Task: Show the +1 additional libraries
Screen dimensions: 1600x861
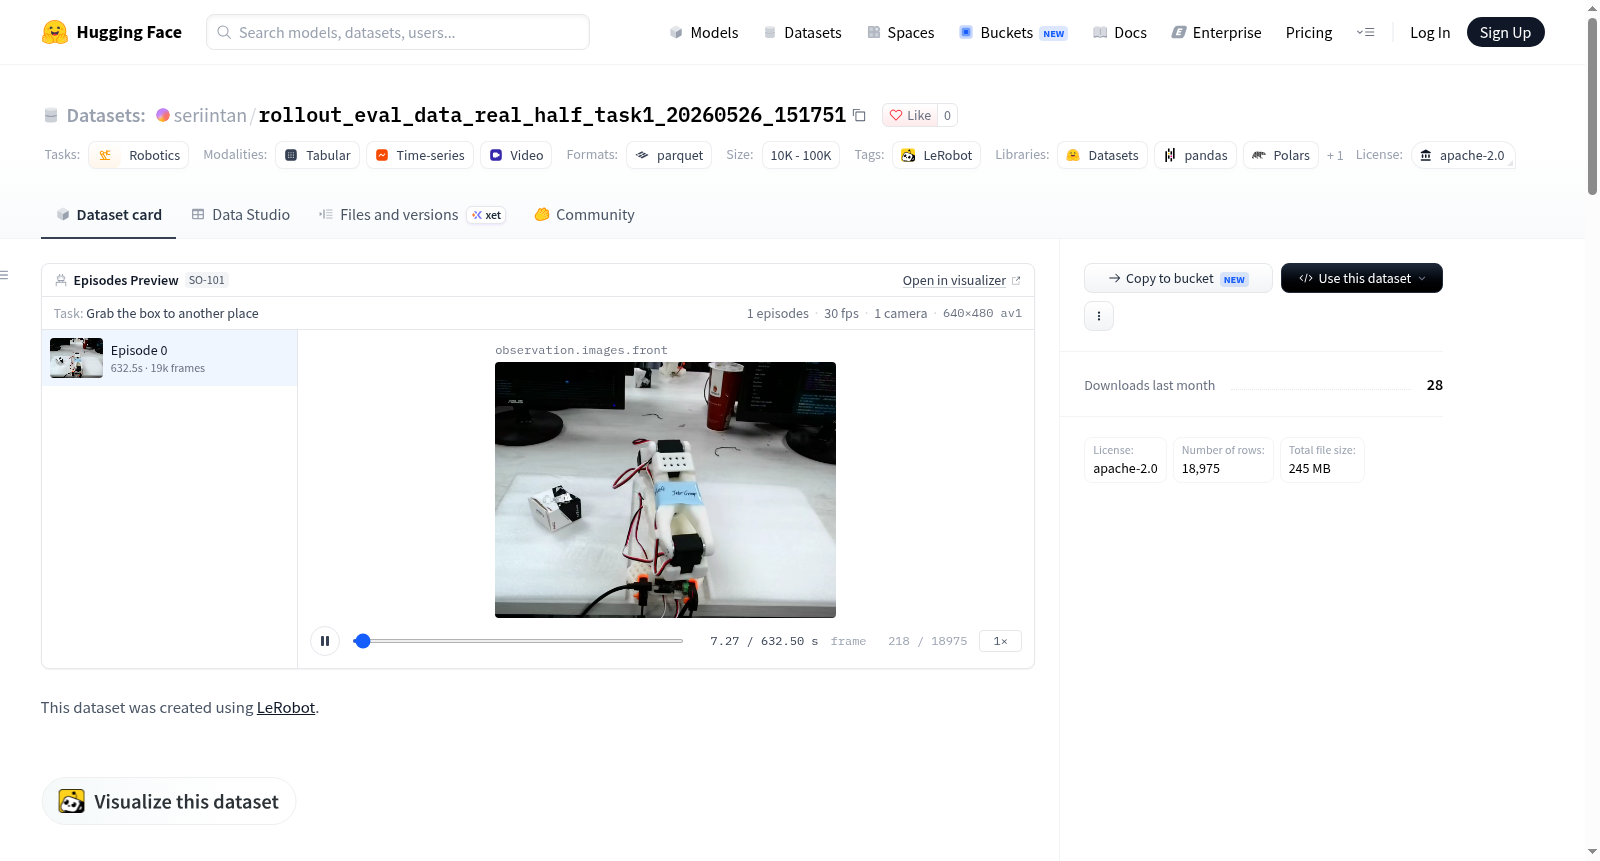Action: coord(1335,155)
